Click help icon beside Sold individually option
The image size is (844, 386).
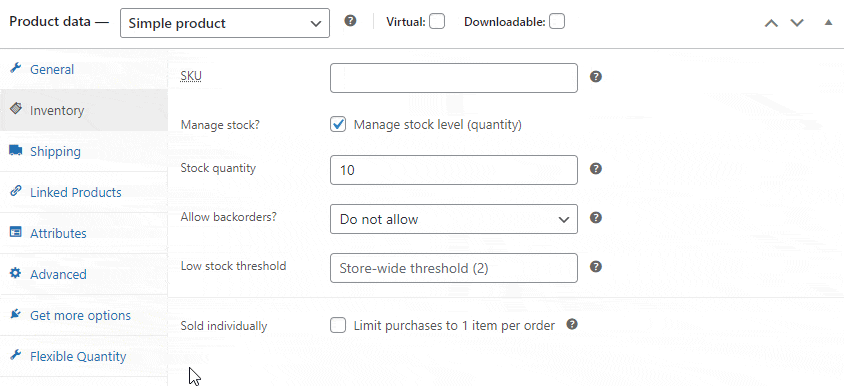pyautogui.click(x=572, y=324)
